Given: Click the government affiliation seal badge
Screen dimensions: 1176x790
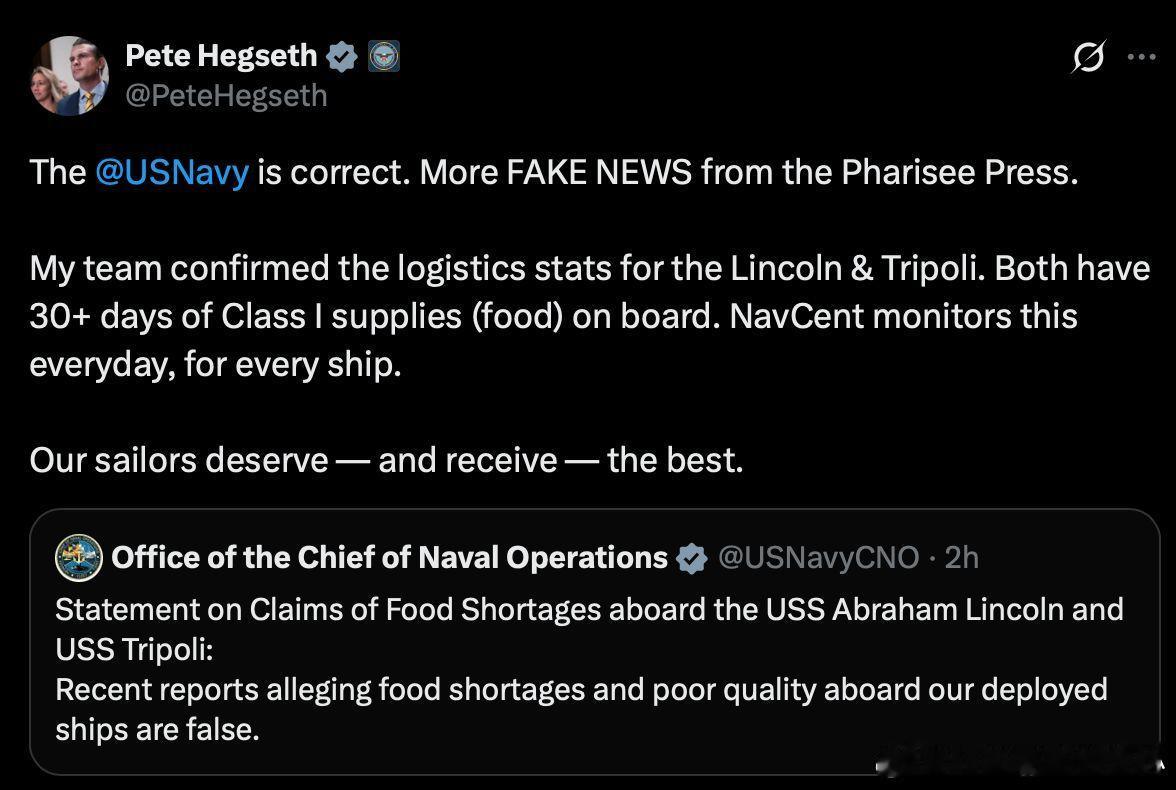Looking at the screenshot, I should point(384,57).
